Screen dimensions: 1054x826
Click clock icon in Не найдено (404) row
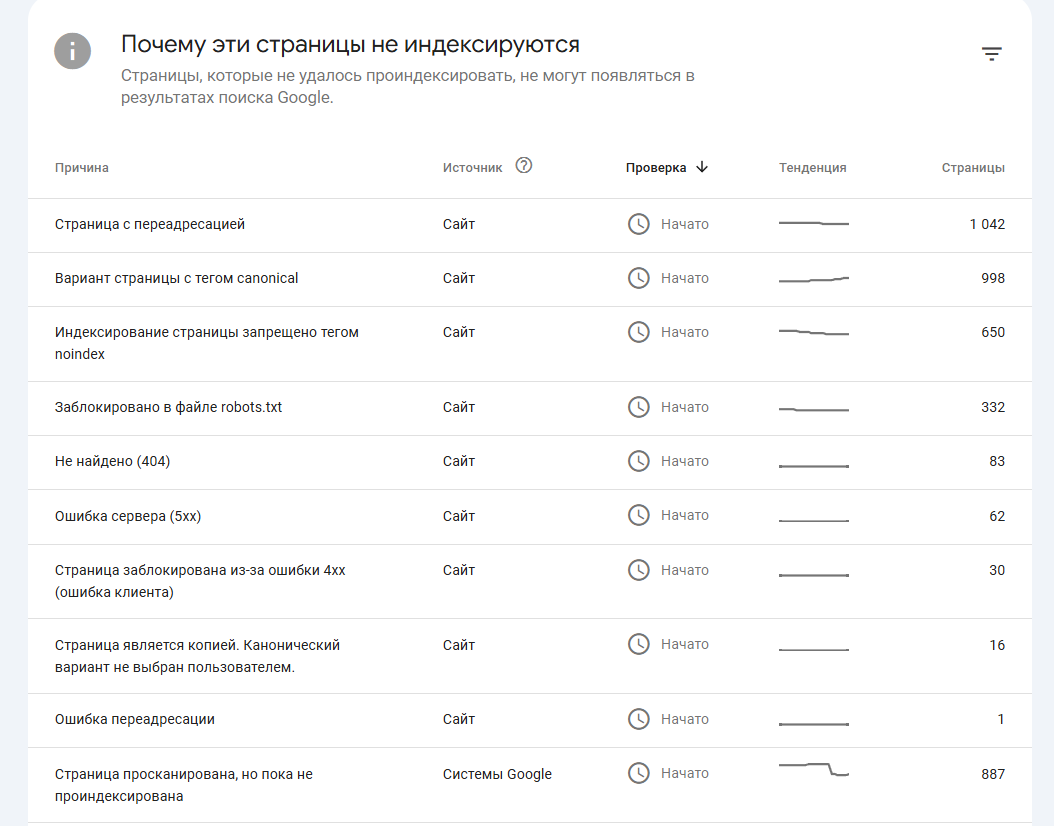(x=638, y=461)
